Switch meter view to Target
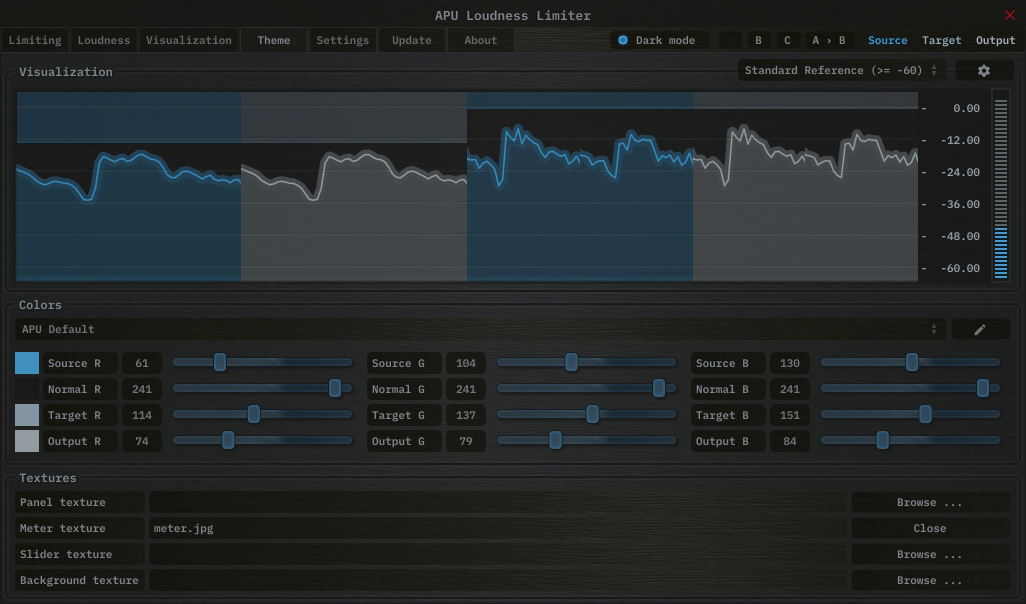The width and height of the screenshot is (1026, 604). coord(941,41)
